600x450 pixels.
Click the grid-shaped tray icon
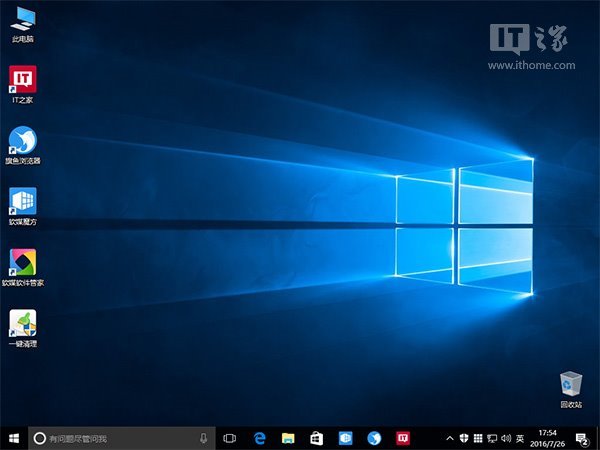point(478,438)
